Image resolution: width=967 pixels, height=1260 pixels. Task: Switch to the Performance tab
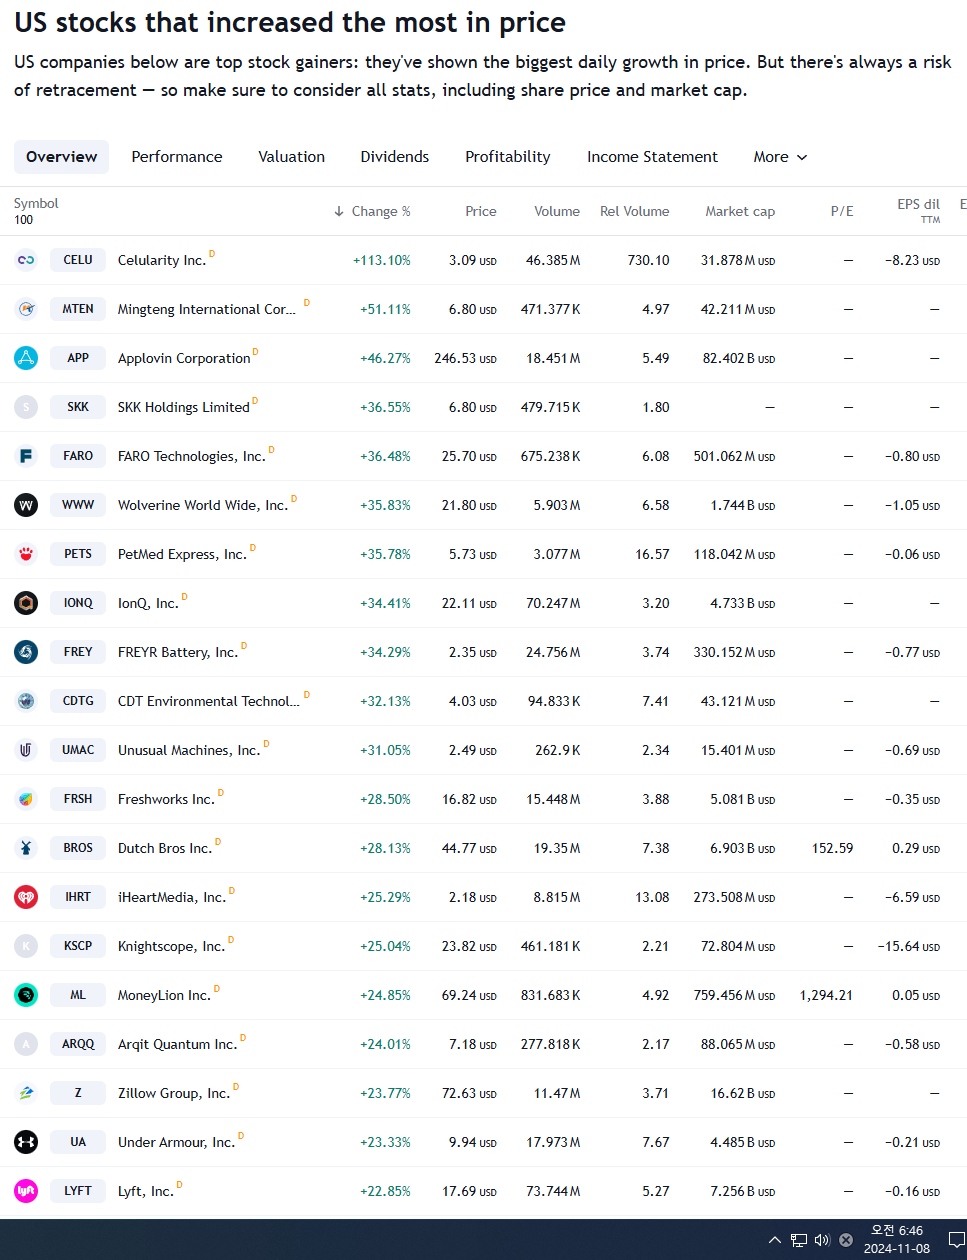177,157
